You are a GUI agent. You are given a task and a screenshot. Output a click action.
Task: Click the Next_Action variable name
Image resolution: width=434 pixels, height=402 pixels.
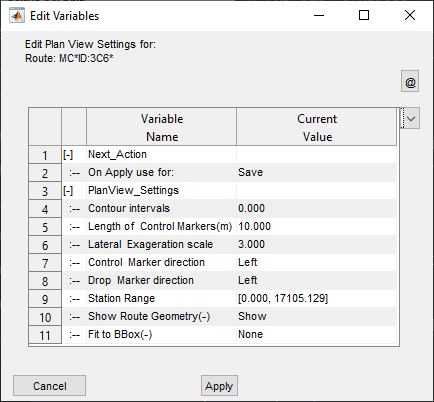coord(161,154)
